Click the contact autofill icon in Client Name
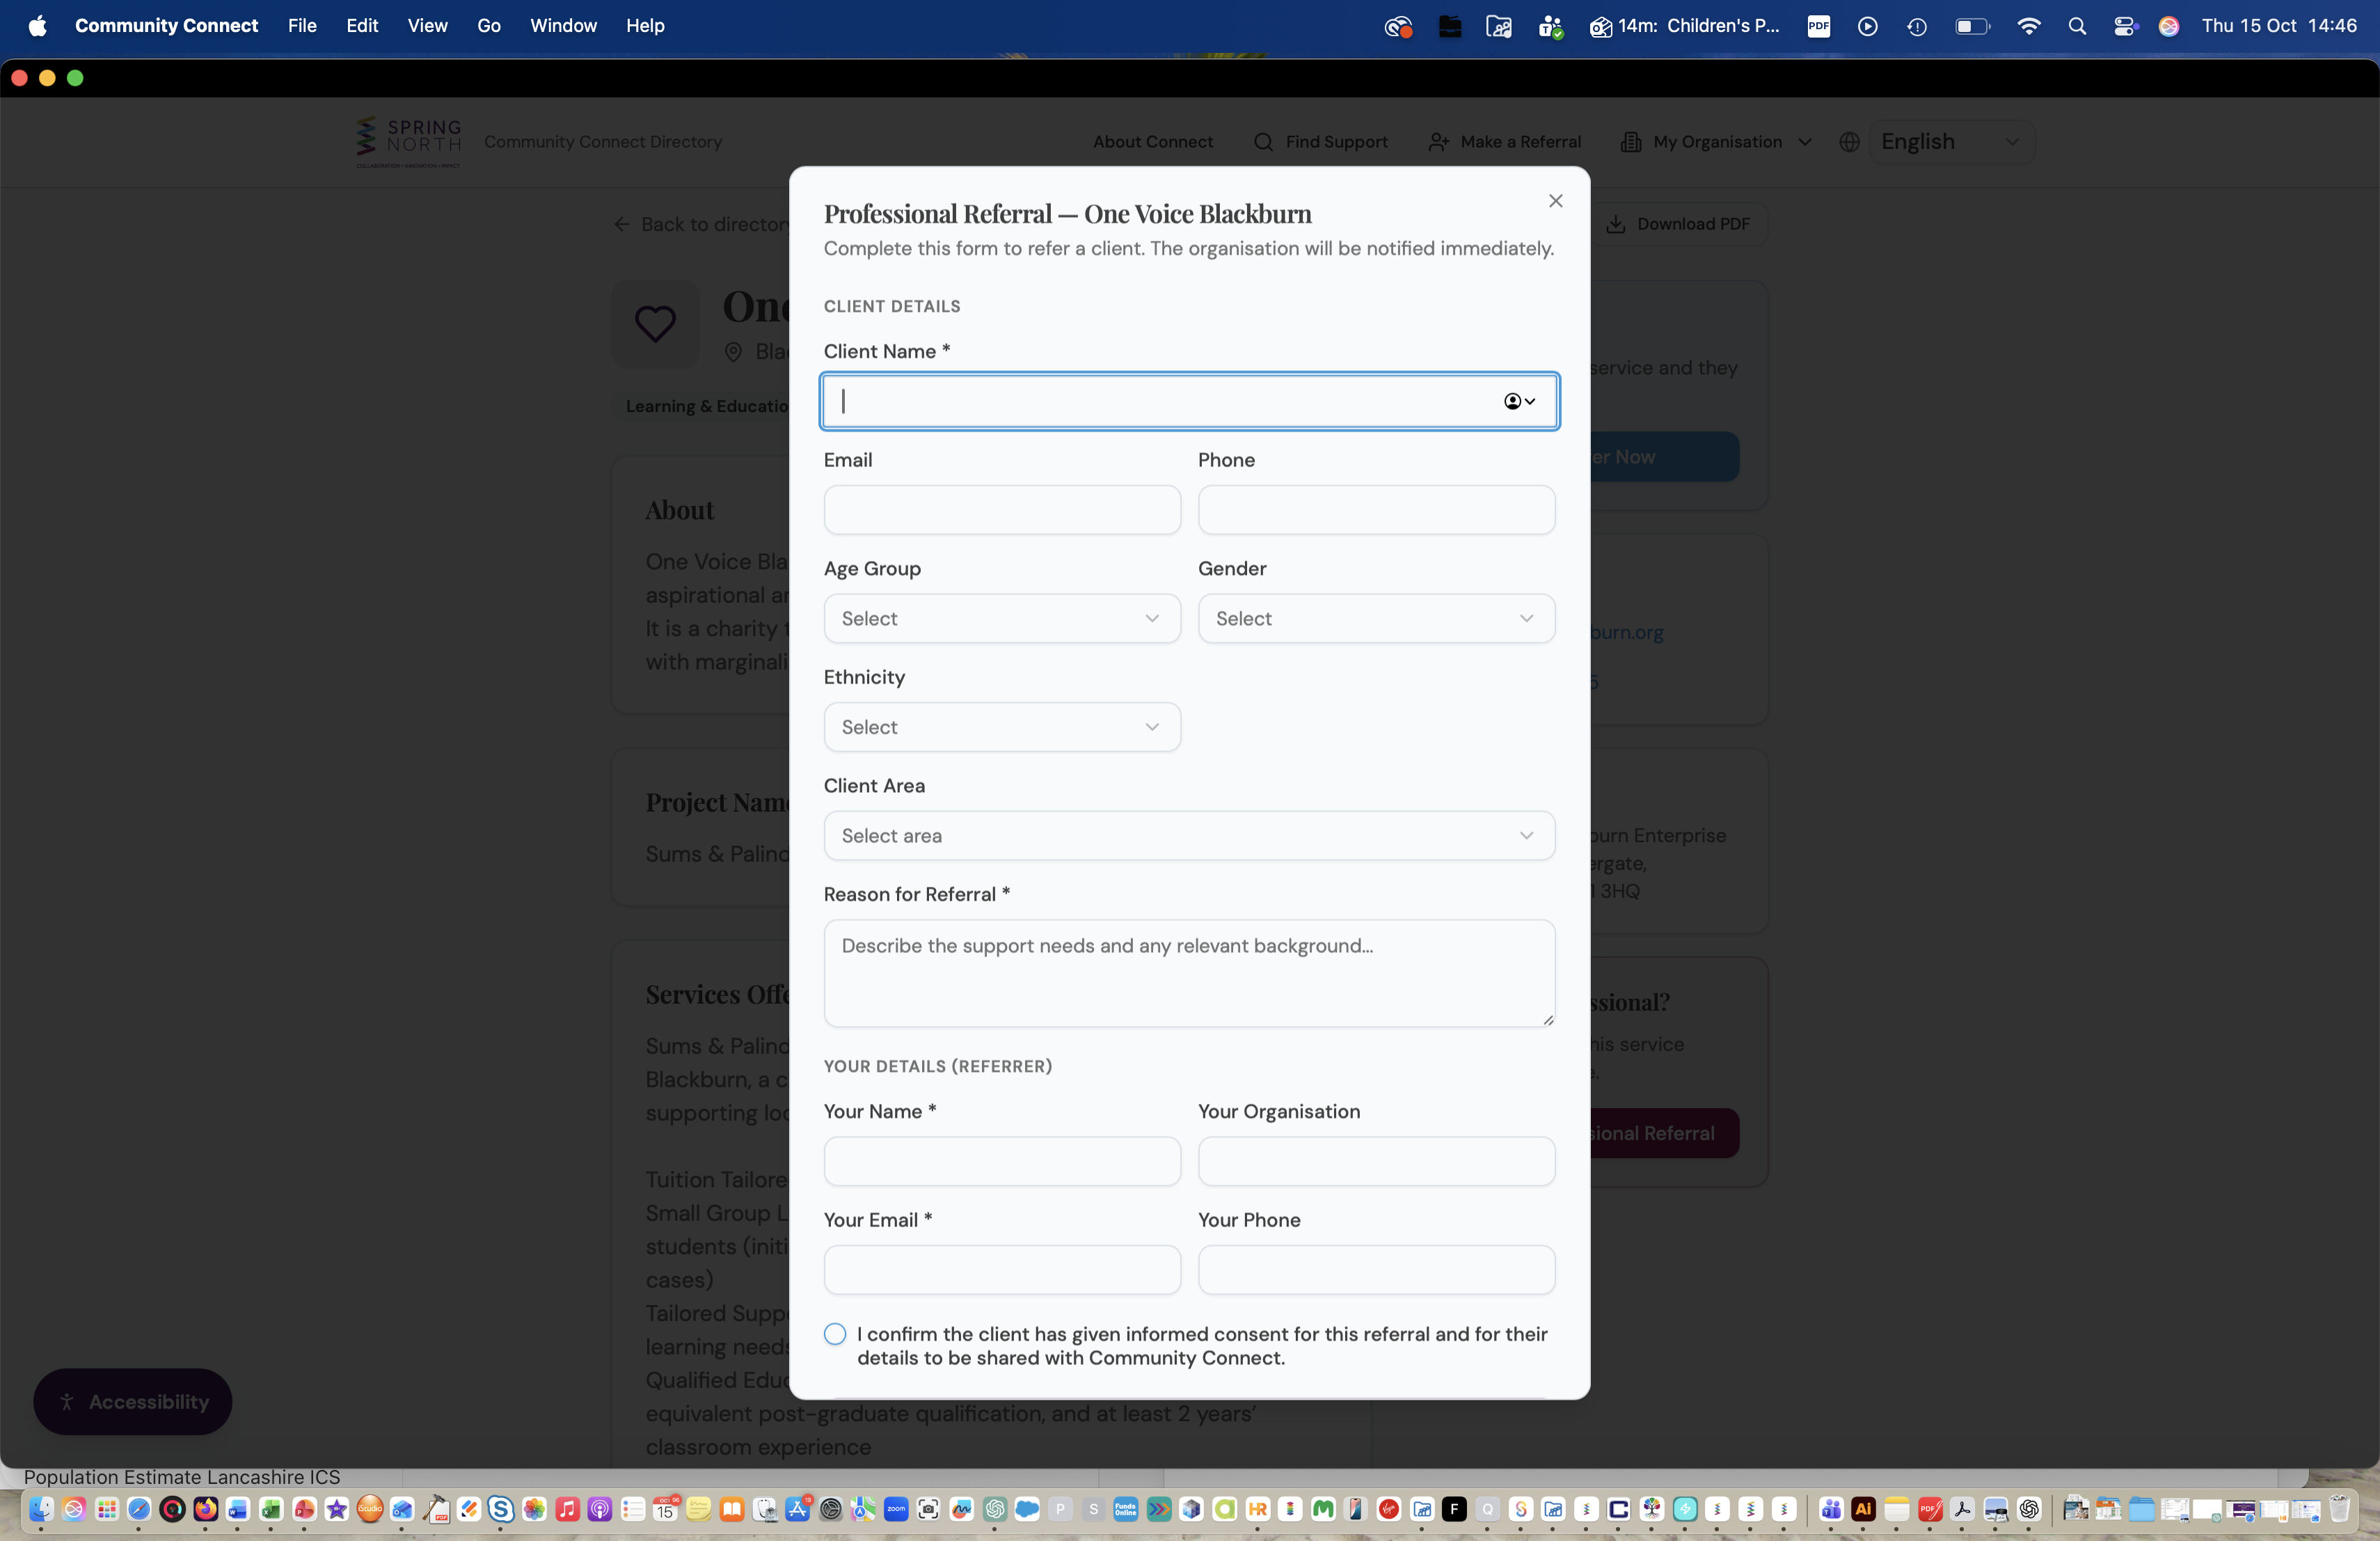2380x1541 pixels. tap(1519, 401)
